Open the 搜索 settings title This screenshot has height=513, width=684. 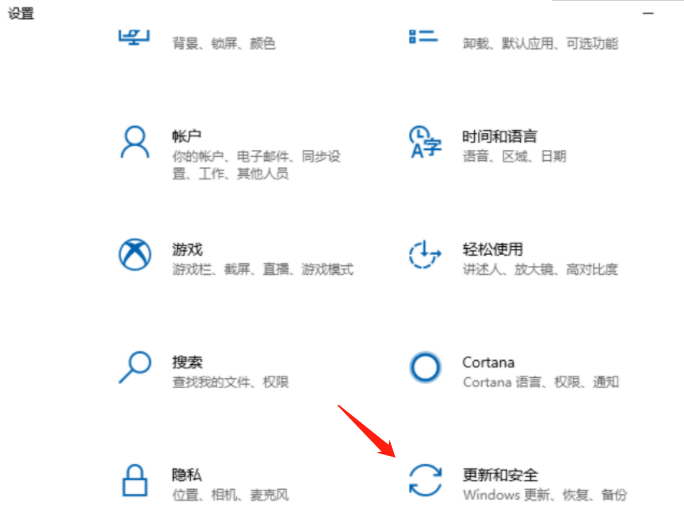(187, 362)
